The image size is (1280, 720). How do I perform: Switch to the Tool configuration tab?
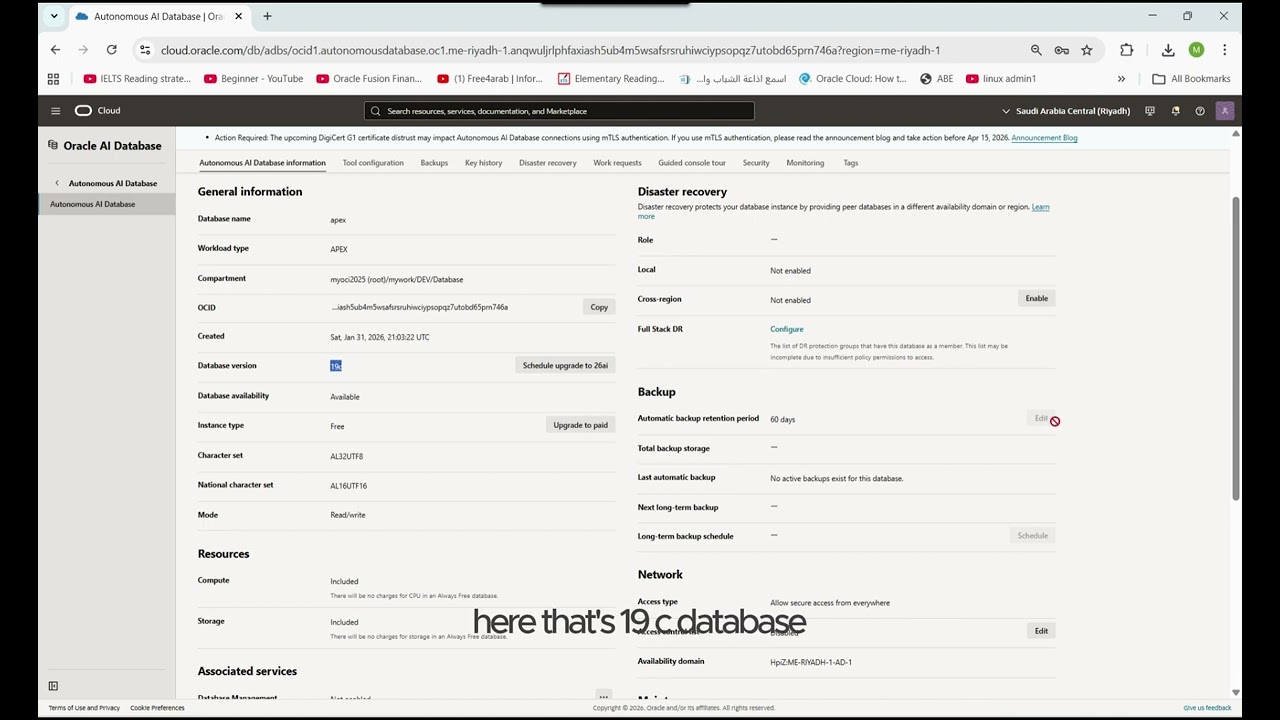[x=373, y=163]
